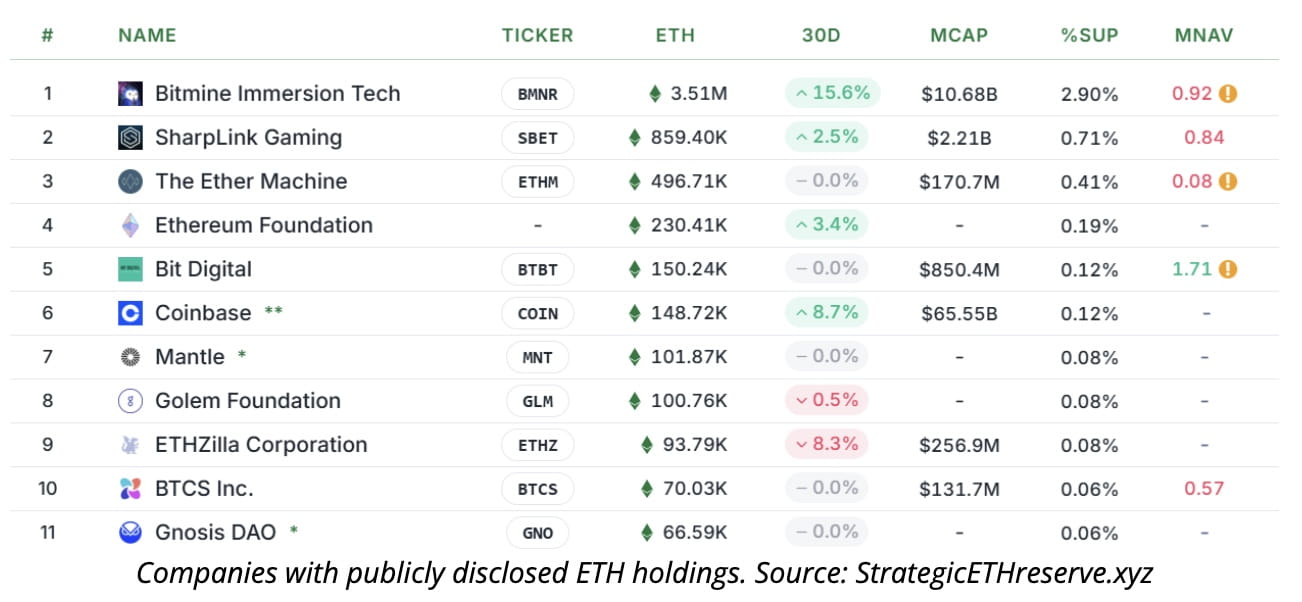This screenshot has height=602, width=1302.
Task: Click The Ether Machine logo icon
Action: point(130,182)
